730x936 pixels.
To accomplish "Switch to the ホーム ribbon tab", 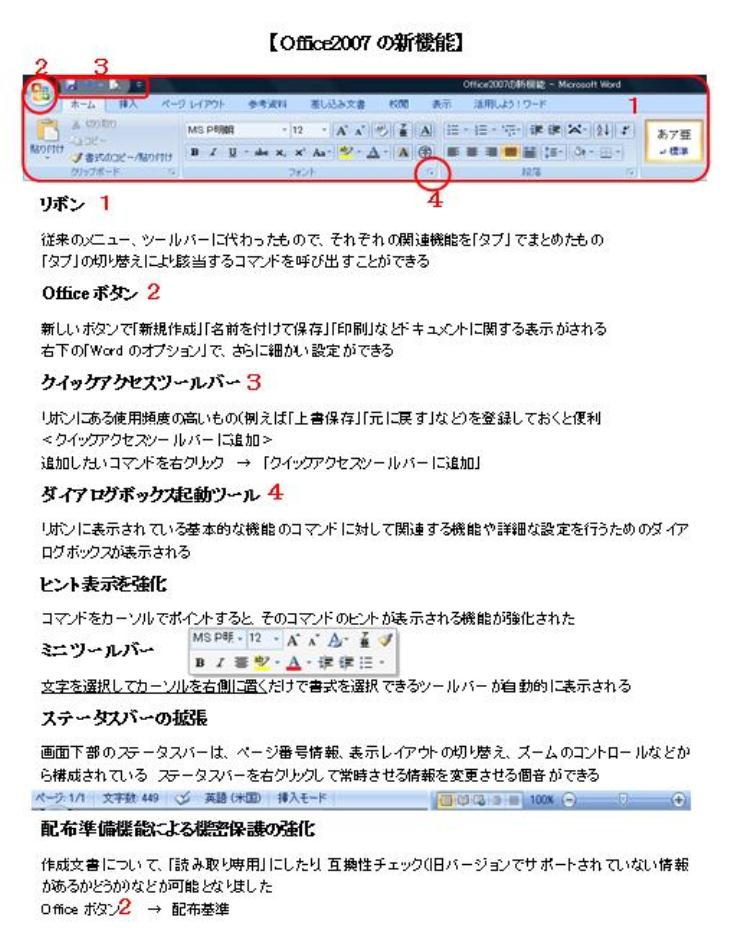I will 83,104.
